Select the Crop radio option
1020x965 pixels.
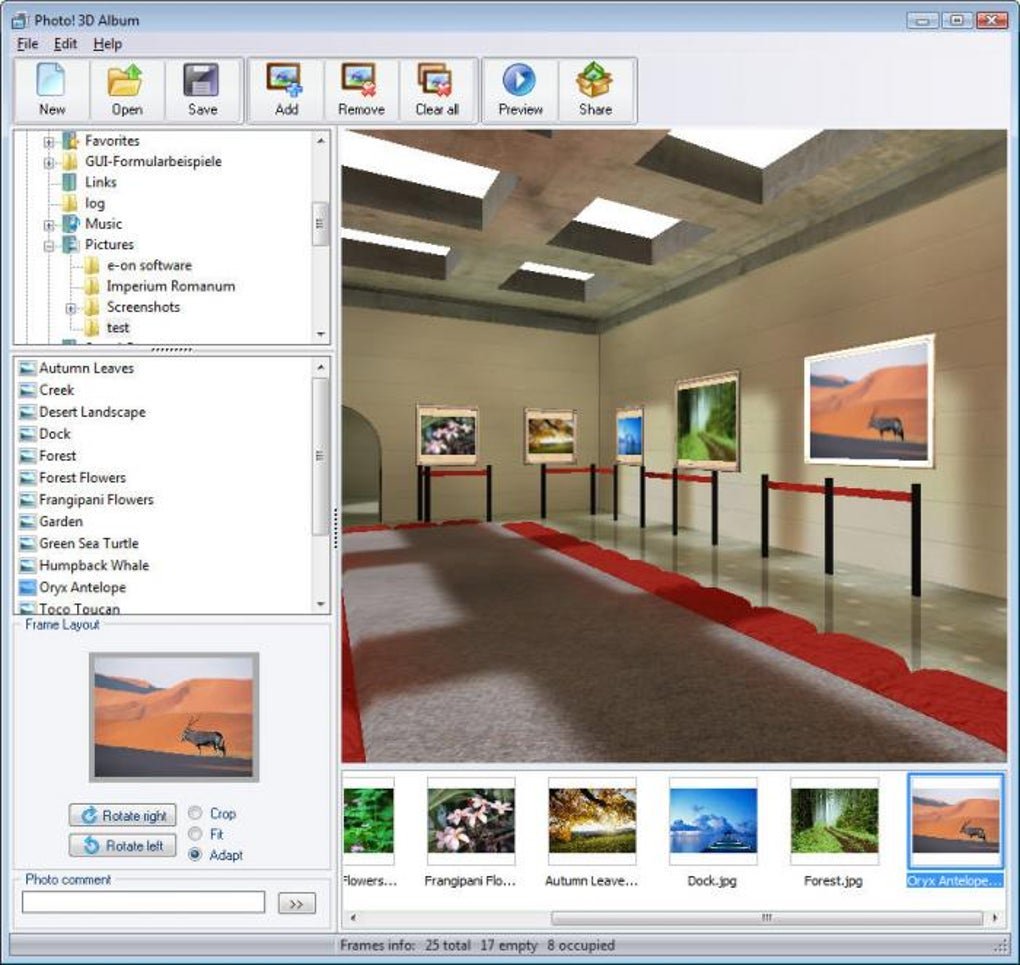pyautogui.click(x=195, y=813)
